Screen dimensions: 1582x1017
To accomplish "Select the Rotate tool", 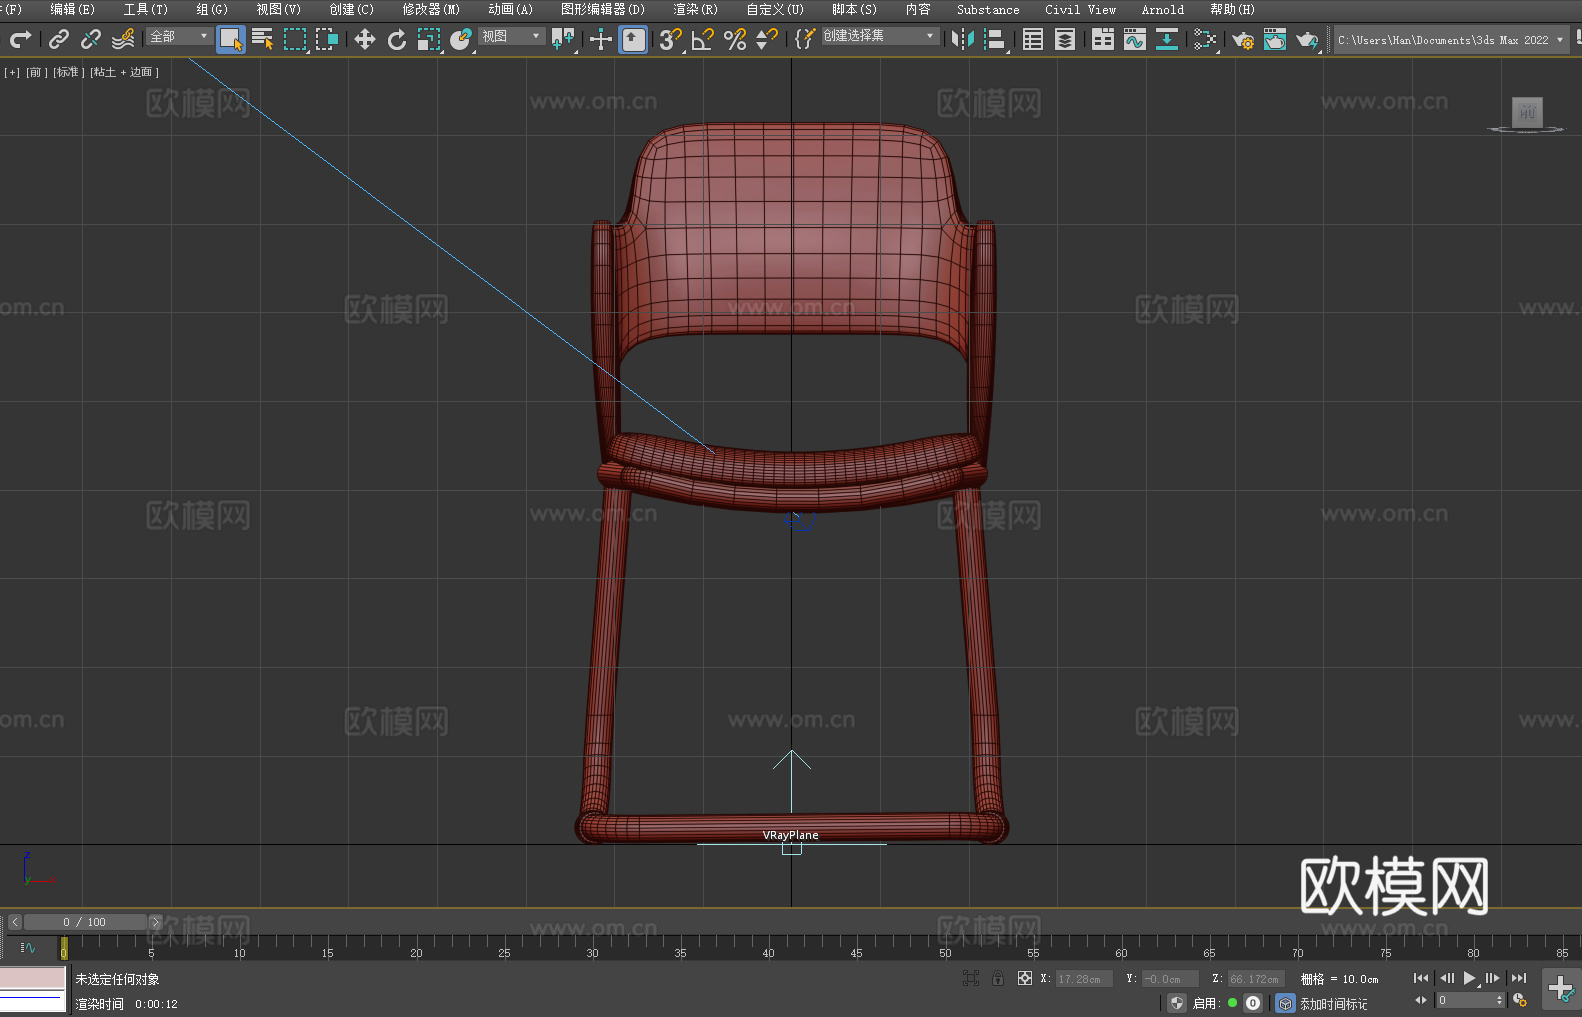I will tap(397, 39).
